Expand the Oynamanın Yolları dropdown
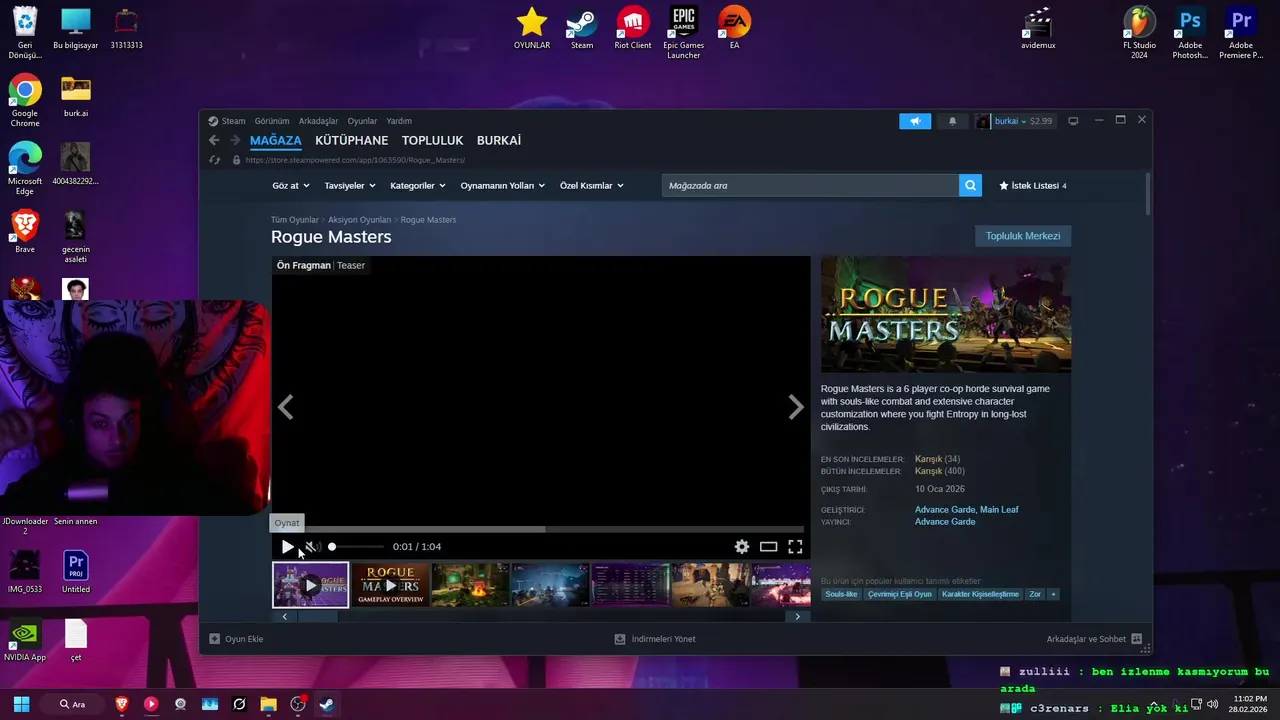This screenshot has width=1280, height=720. tap(503, 186)
